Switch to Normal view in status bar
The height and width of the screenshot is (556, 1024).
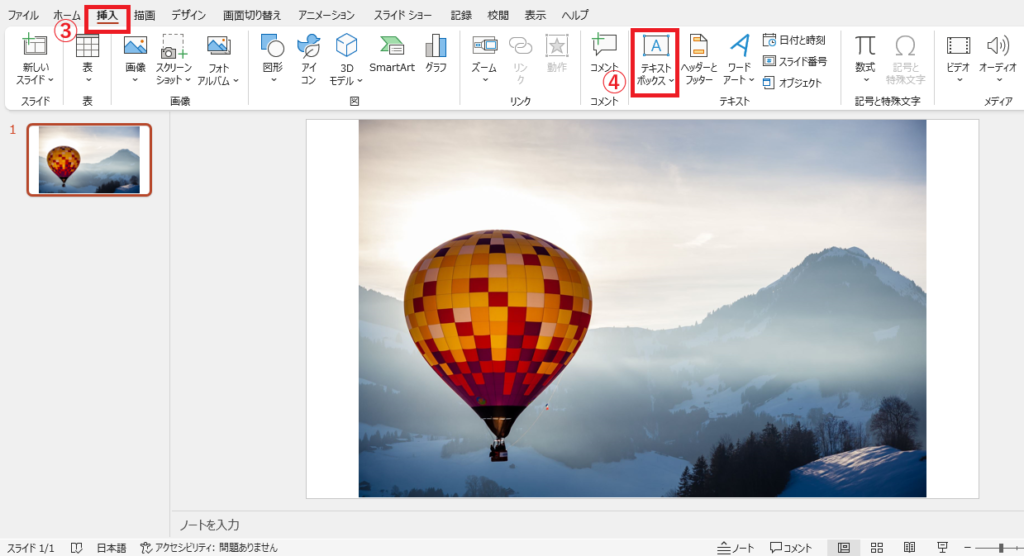tap(844, 548)
